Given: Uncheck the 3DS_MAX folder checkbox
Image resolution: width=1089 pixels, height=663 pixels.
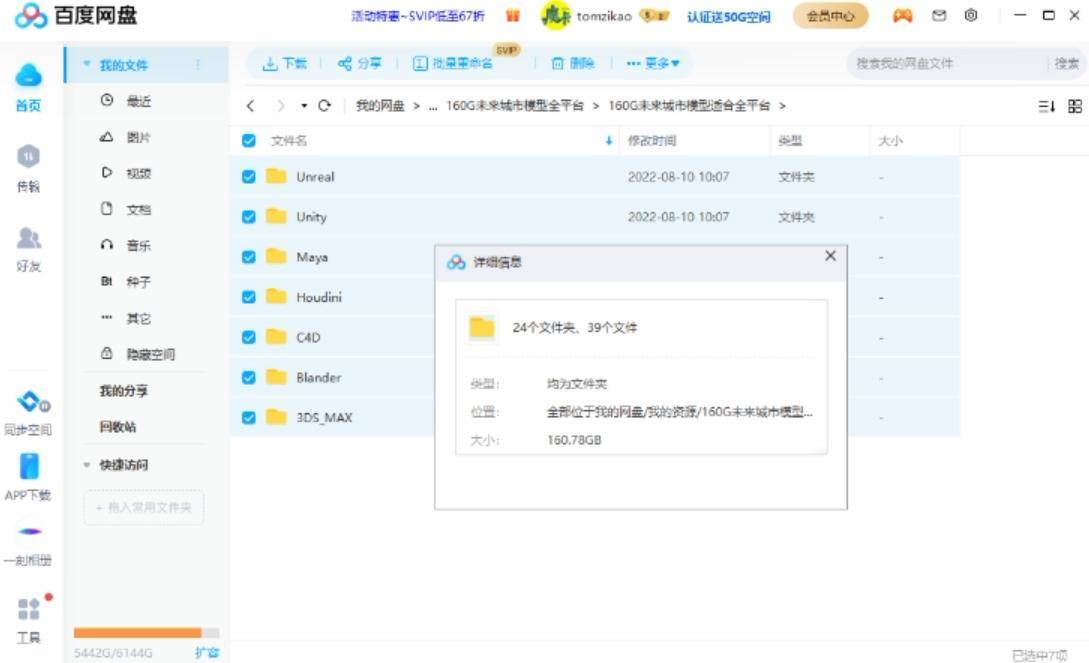Looking at the screenshot, I should click(249, 418).
